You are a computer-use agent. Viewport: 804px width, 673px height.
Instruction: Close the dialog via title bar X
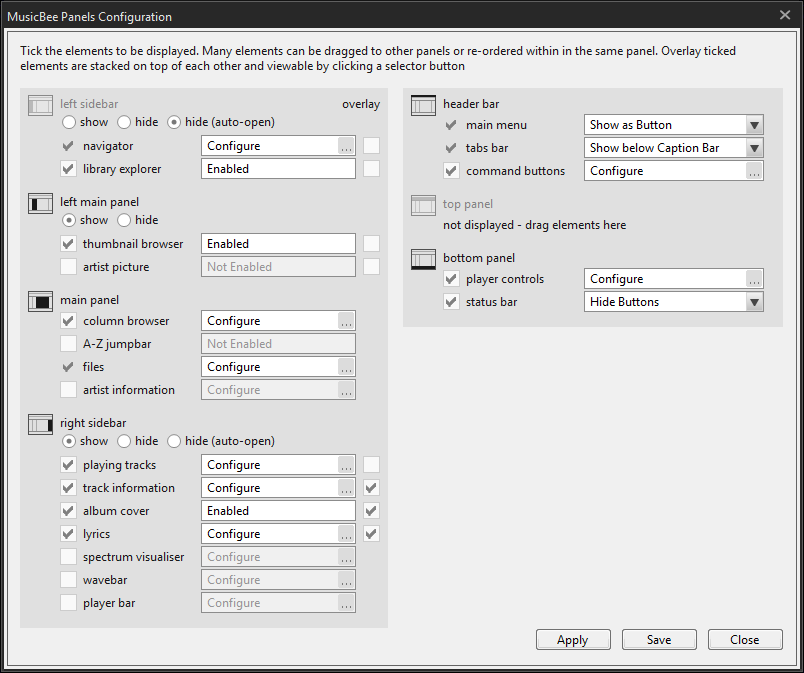[x=785, y=15]
